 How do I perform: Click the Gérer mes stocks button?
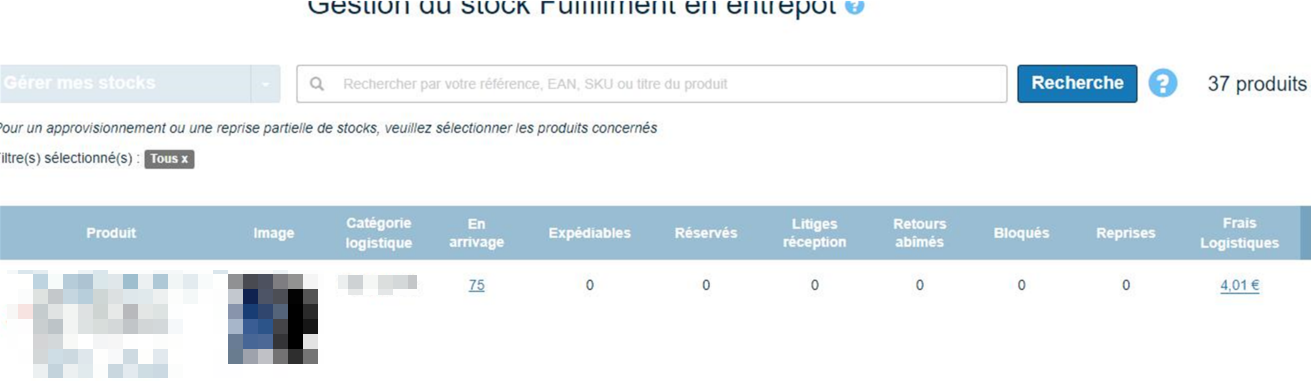click(125, 84)
